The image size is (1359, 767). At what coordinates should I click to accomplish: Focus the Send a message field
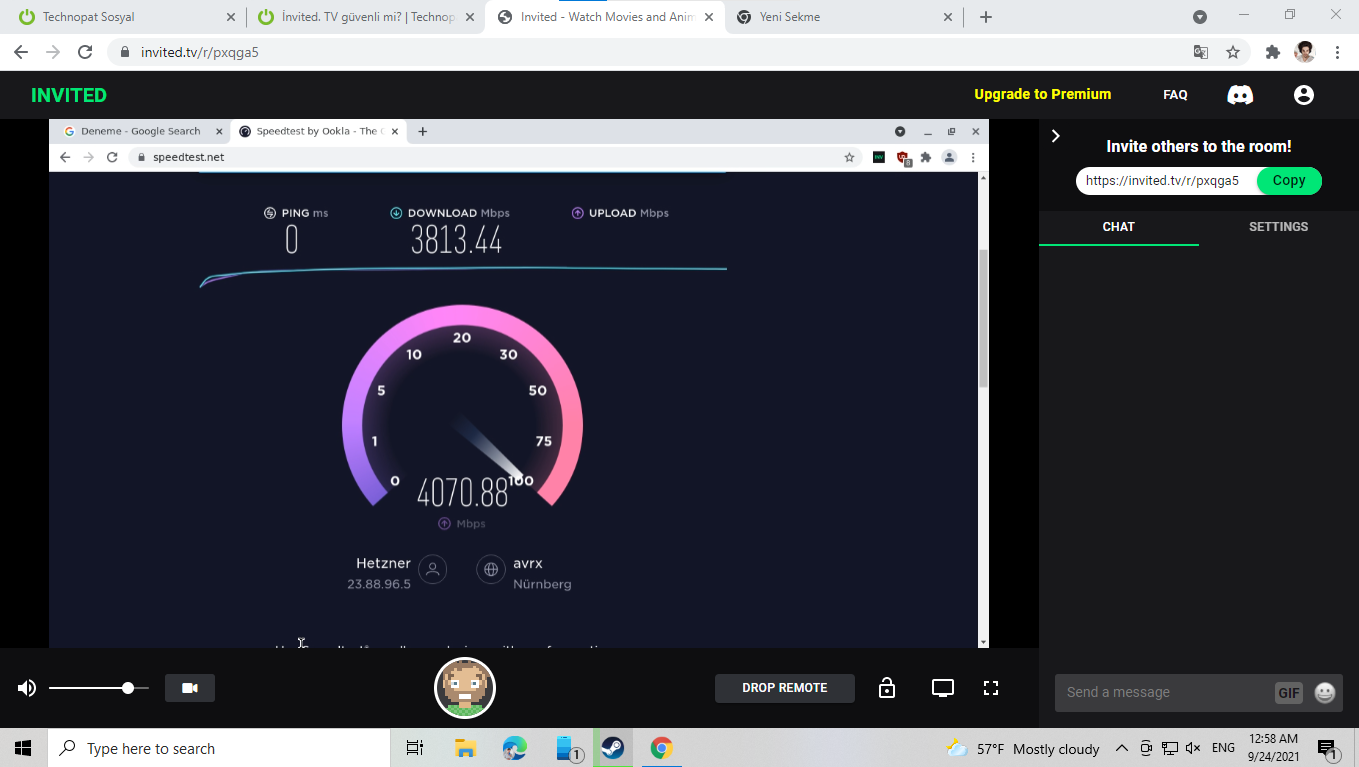click(1165, 692)
